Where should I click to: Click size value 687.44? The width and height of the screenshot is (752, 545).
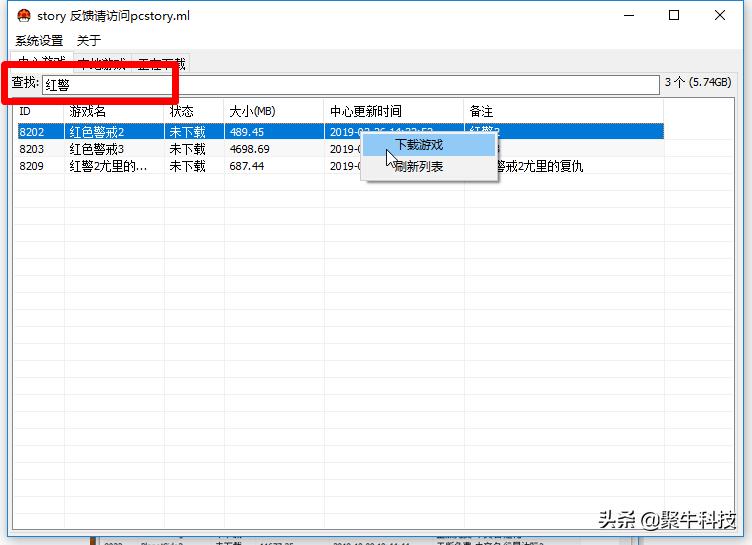pyautogui.click(x=247, y=166)
